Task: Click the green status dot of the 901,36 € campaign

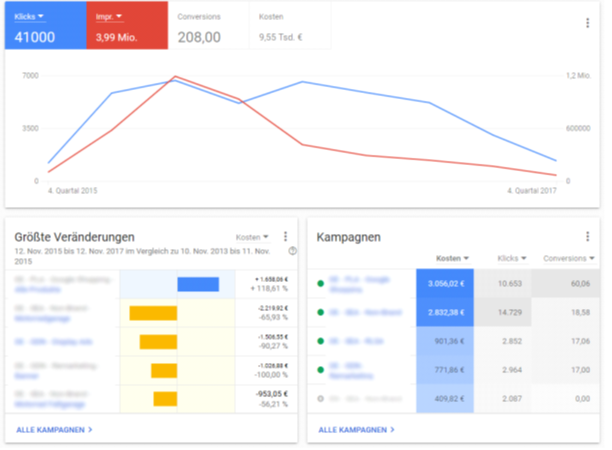Action: tap(319, 341)
